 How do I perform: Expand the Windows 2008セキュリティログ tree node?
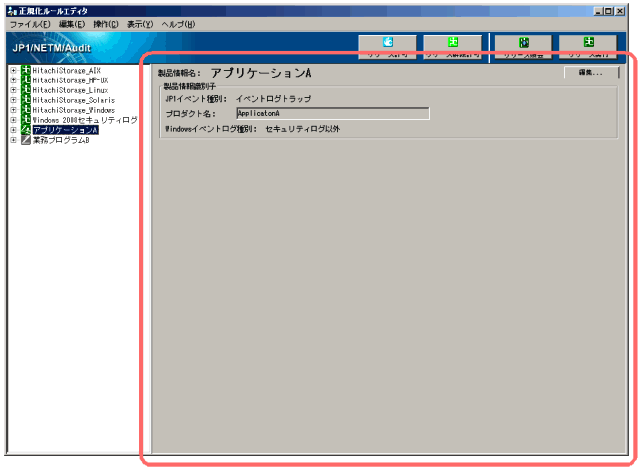tap(13, 120)
